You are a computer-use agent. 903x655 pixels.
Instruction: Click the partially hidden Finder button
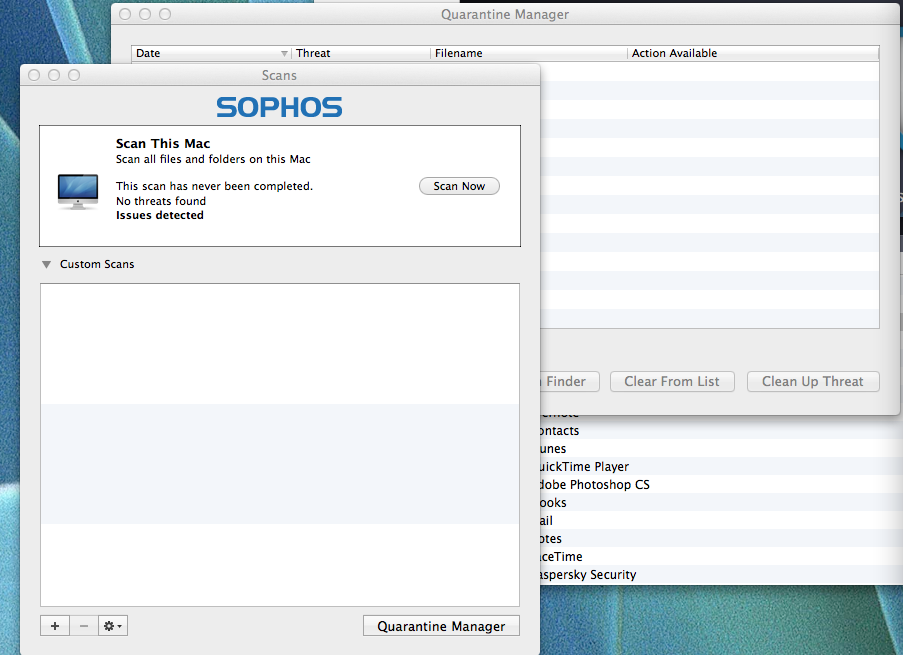point(570,381)
